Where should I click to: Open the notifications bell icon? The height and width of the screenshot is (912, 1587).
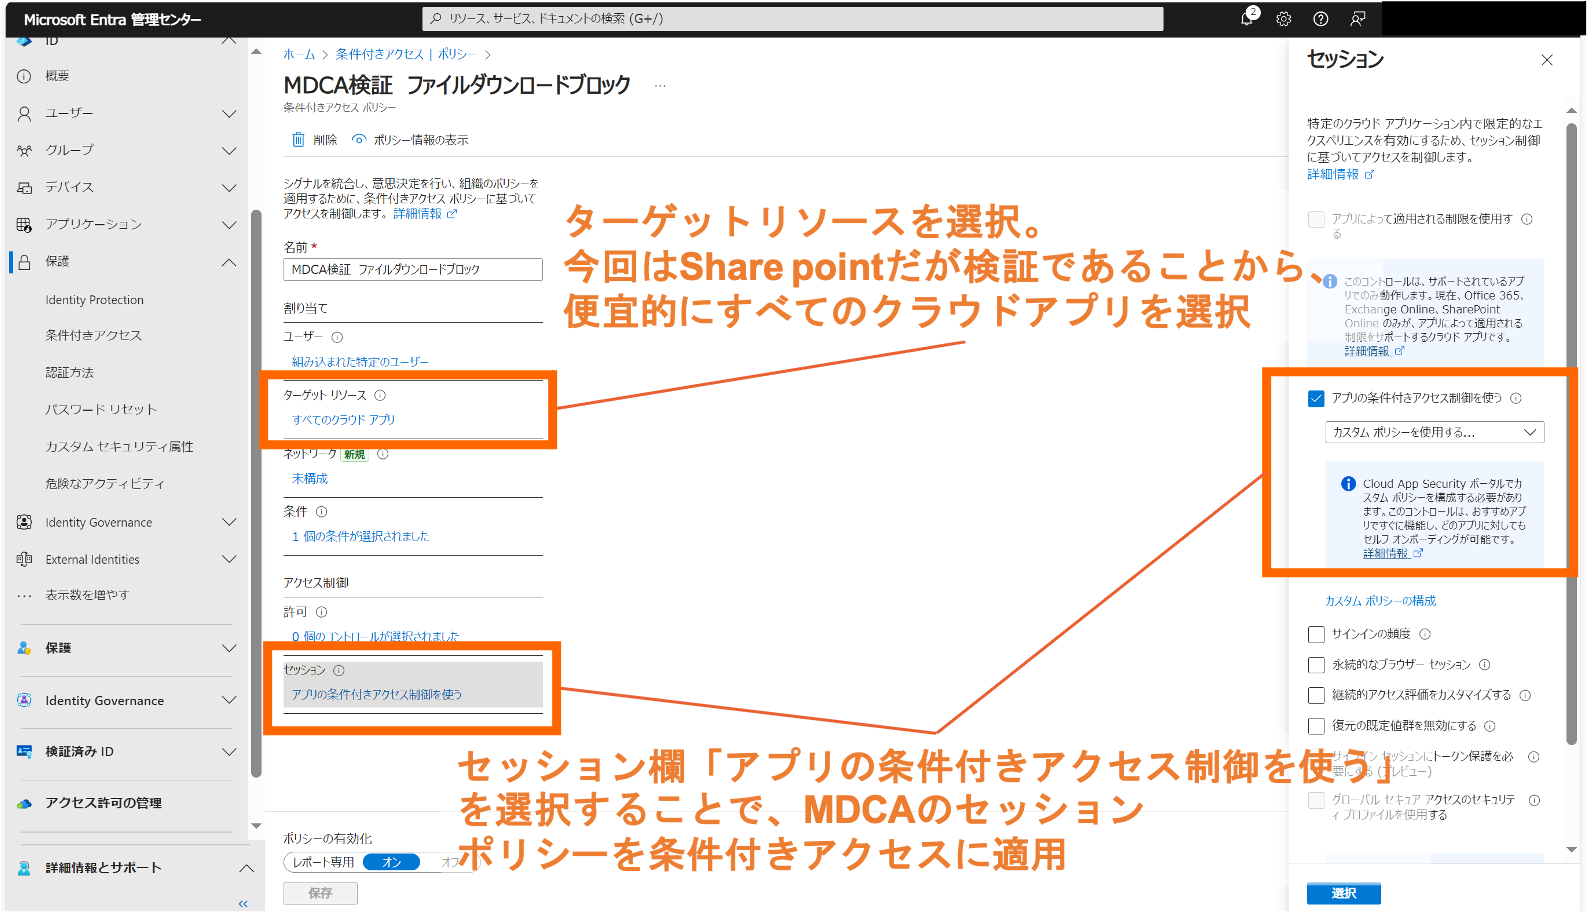tap(1247, 19)
